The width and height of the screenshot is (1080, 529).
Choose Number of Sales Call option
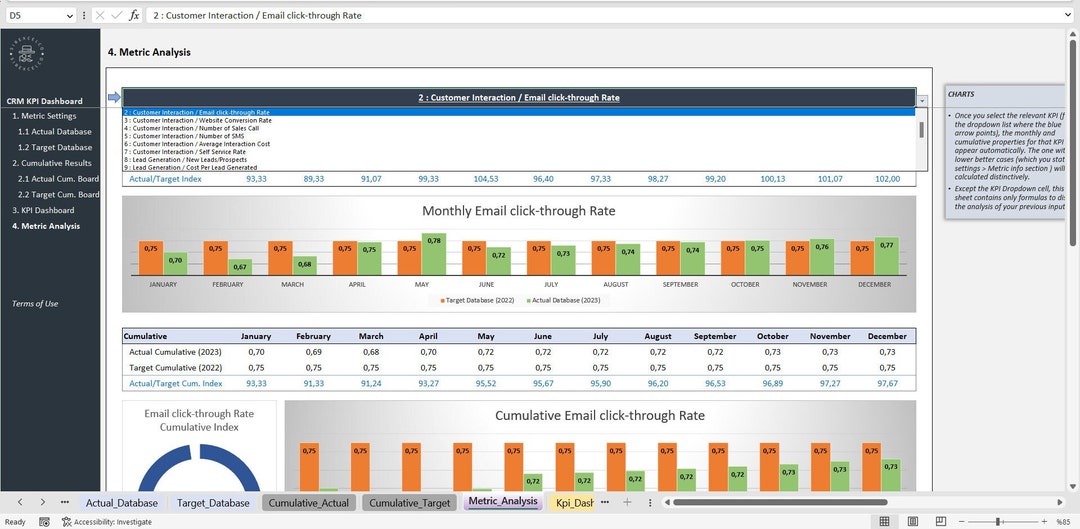519,128
